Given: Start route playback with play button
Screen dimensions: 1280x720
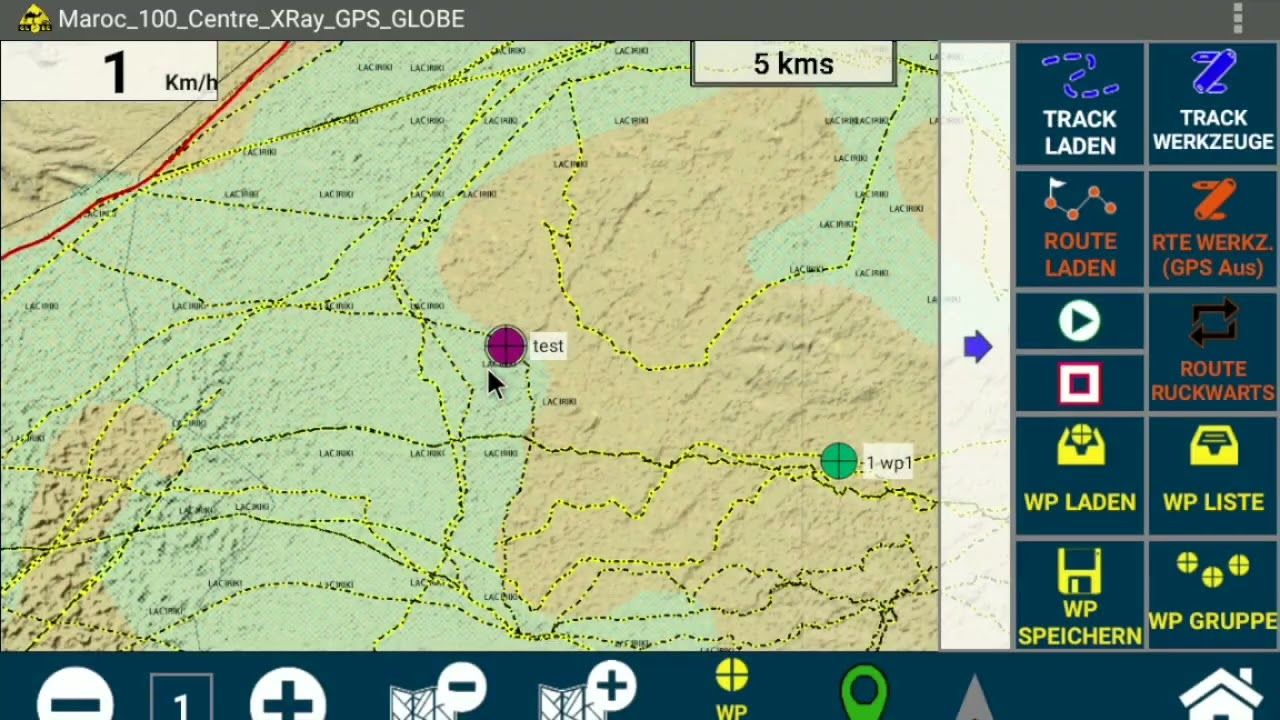Looking at the screenshot, I should (1079, 322).
